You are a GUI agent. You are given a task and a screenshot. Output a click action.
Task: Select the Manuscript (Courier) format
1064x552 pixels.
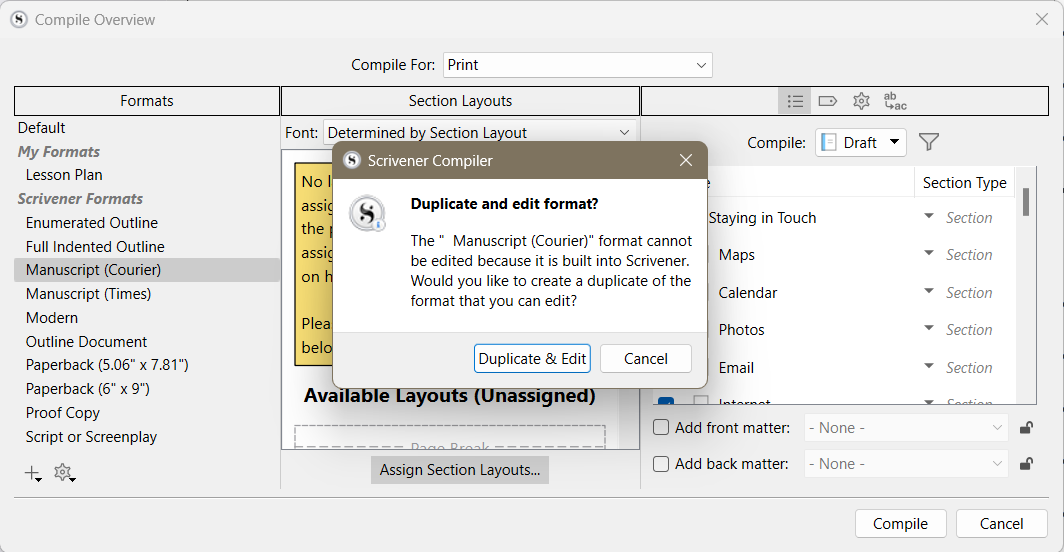click(147, 270)
